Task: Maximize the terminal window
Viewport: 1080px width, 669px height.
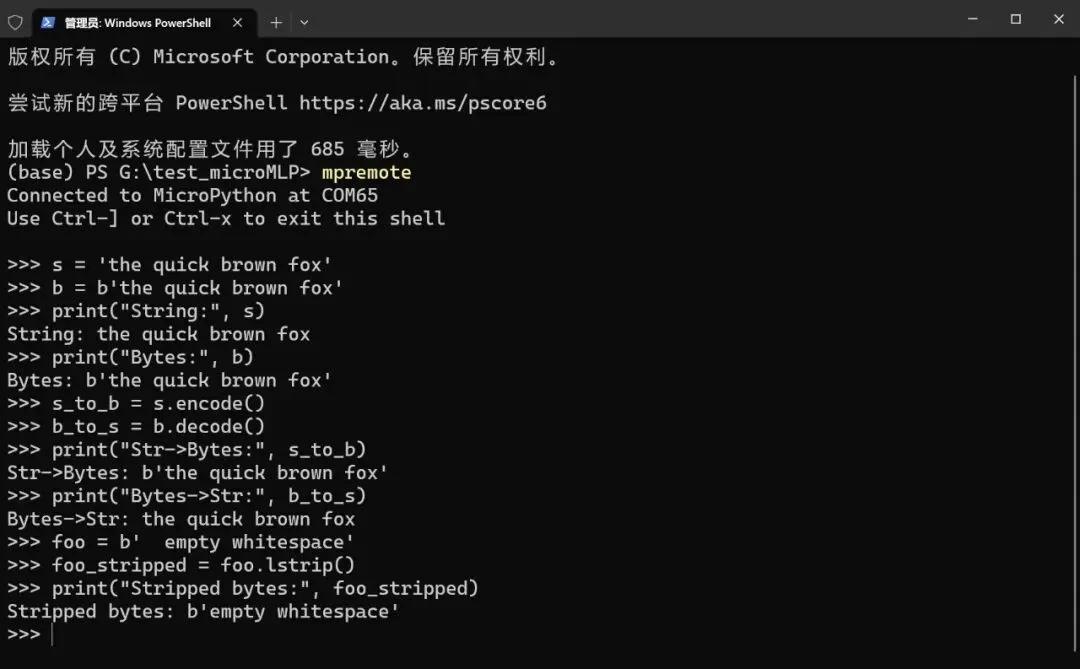Action: coord(1015,19)
